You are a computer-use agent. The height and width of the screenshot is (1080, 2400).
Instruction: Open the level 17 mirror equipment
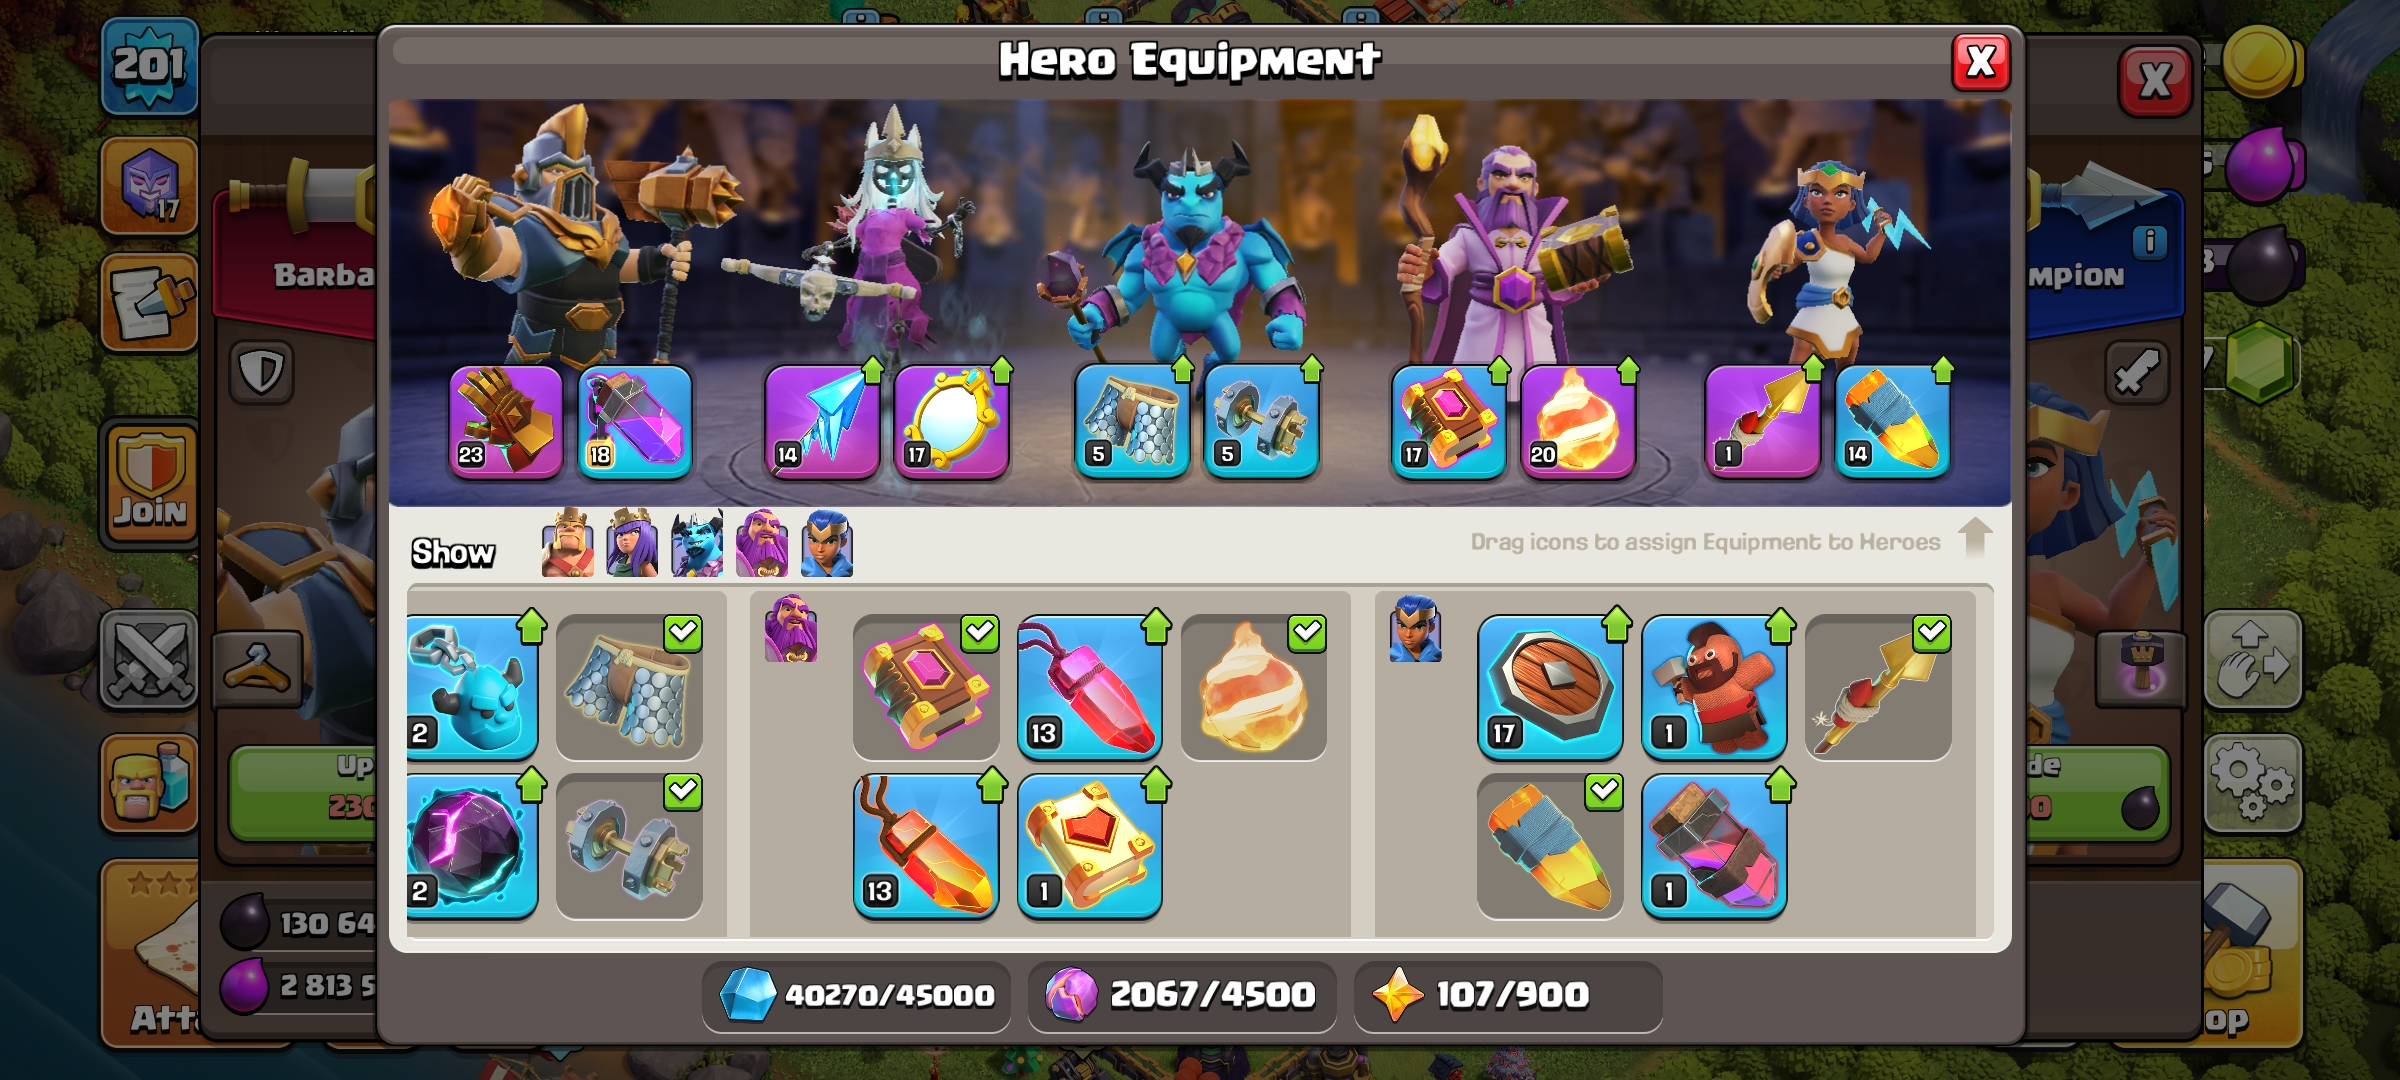(951, 422)
